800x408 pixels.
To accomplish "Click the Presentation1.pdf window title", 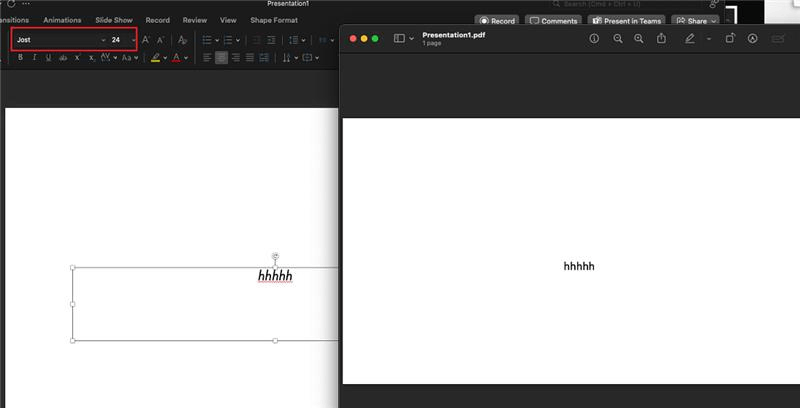I will click(x=454, y=35).
